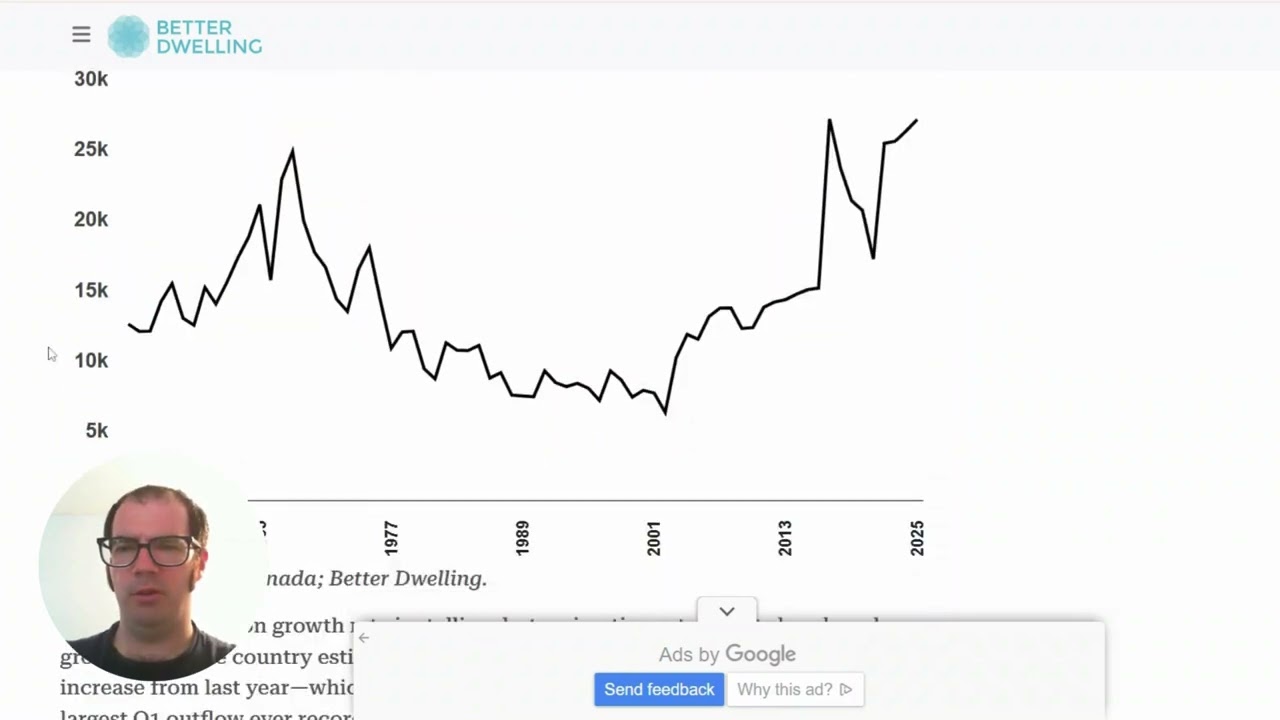The width and height of the screenshot is (1280, 720).
Task: Click the AdChoices triangle icon
Action: [x=846, y=689]
